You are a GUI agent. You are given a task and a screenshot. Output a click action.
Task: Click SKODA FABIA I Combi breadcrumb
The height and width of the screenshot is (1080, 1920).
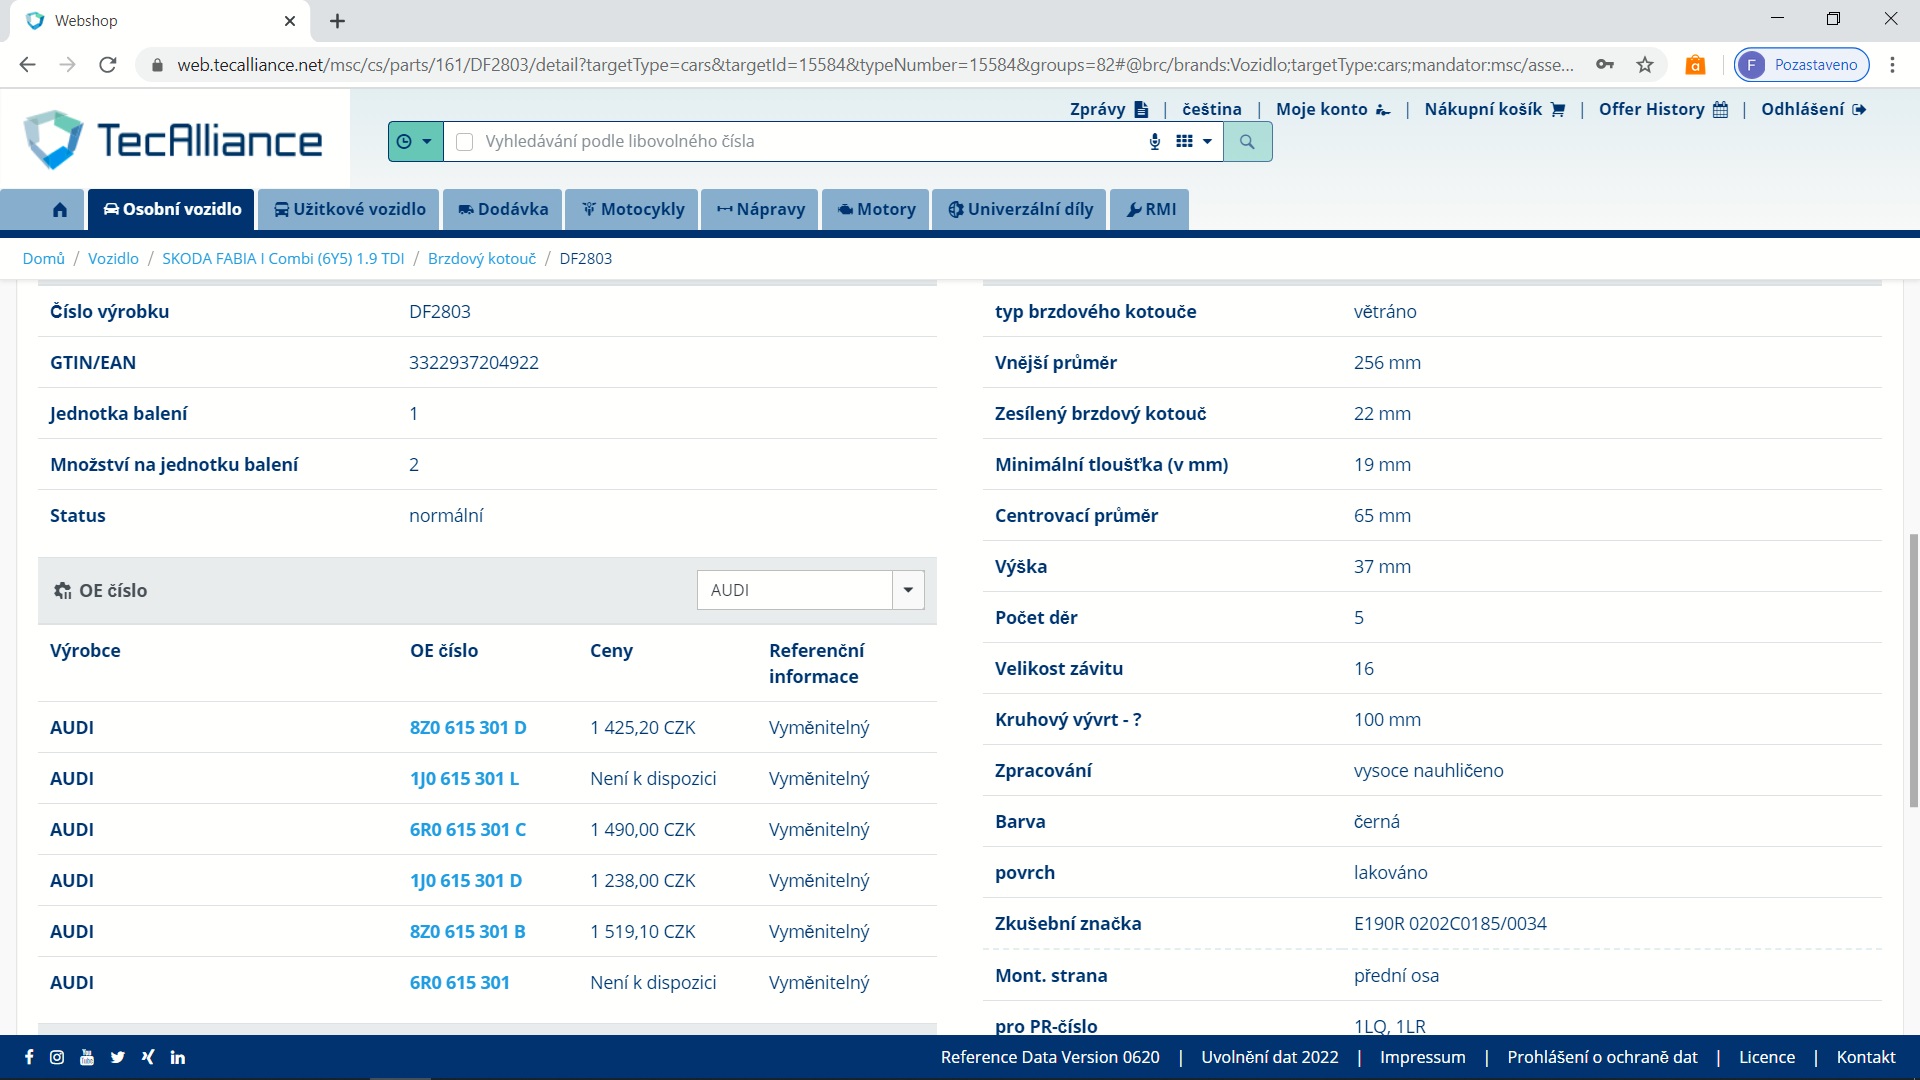point(283,258)
